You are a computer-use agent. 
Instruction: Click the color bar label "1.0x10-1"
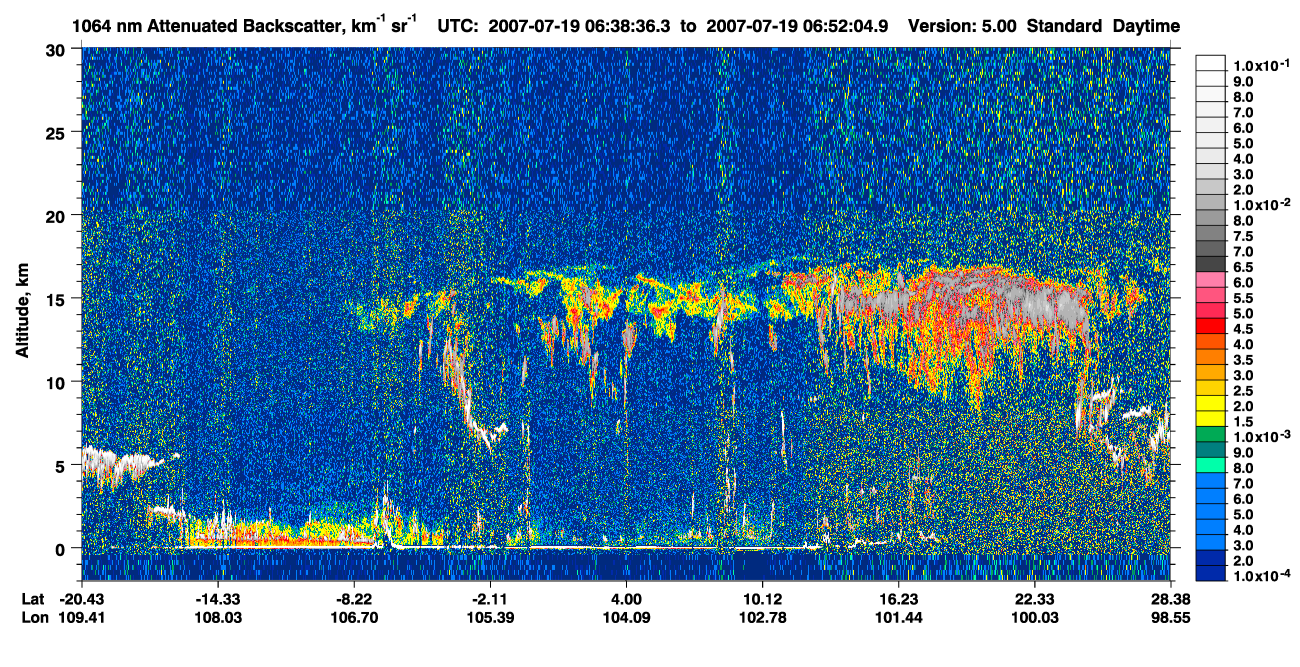pyautogui.click(x=1260, y=64)
